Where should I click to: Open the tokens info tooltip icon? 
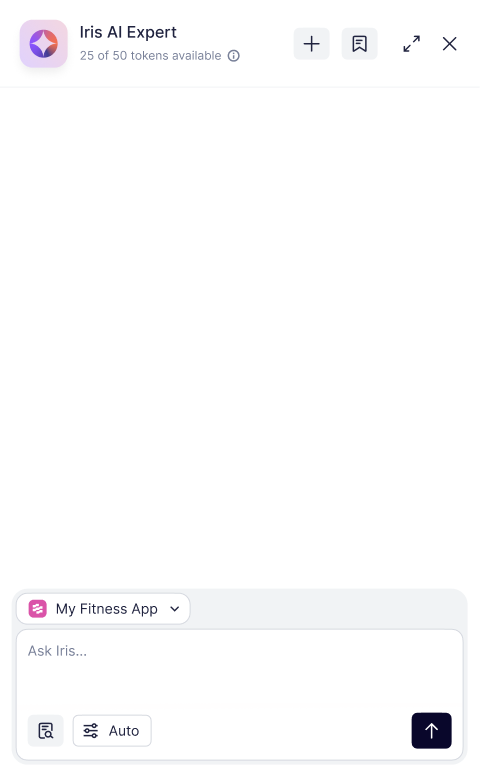[233, 56]
